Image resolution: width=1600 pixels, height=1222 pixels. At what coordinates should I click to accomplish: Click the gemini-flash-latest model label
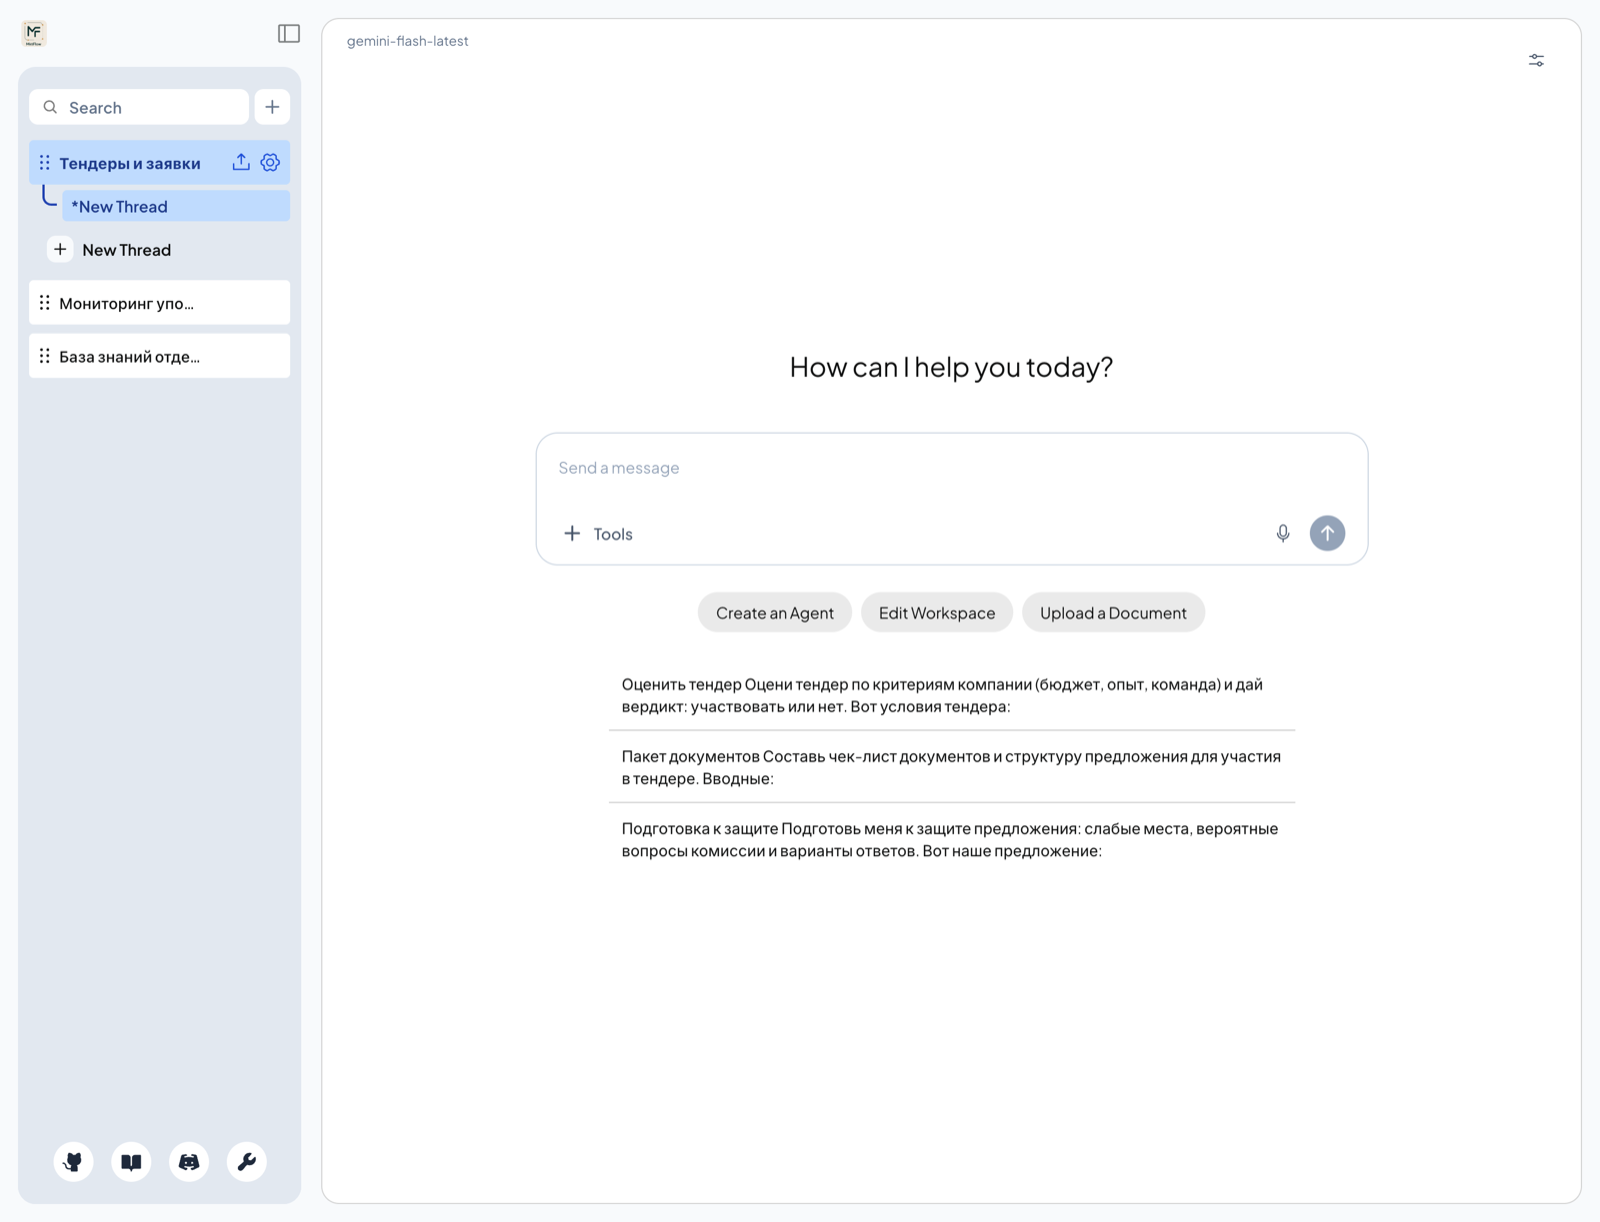coord(408,41)
